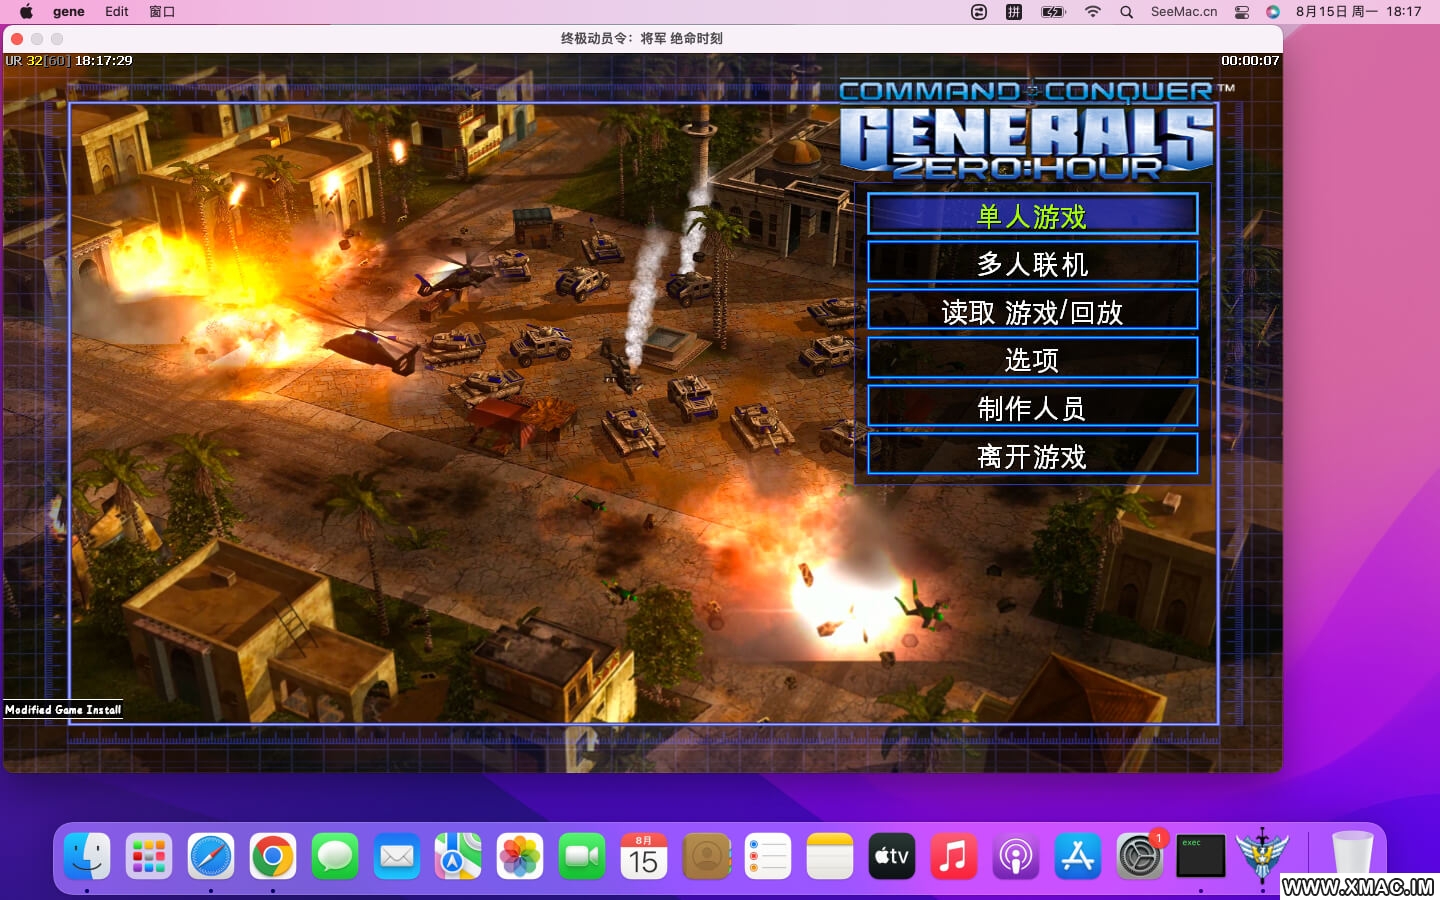
Task: Open the input method icon in menu bar
Action: 1014,12
